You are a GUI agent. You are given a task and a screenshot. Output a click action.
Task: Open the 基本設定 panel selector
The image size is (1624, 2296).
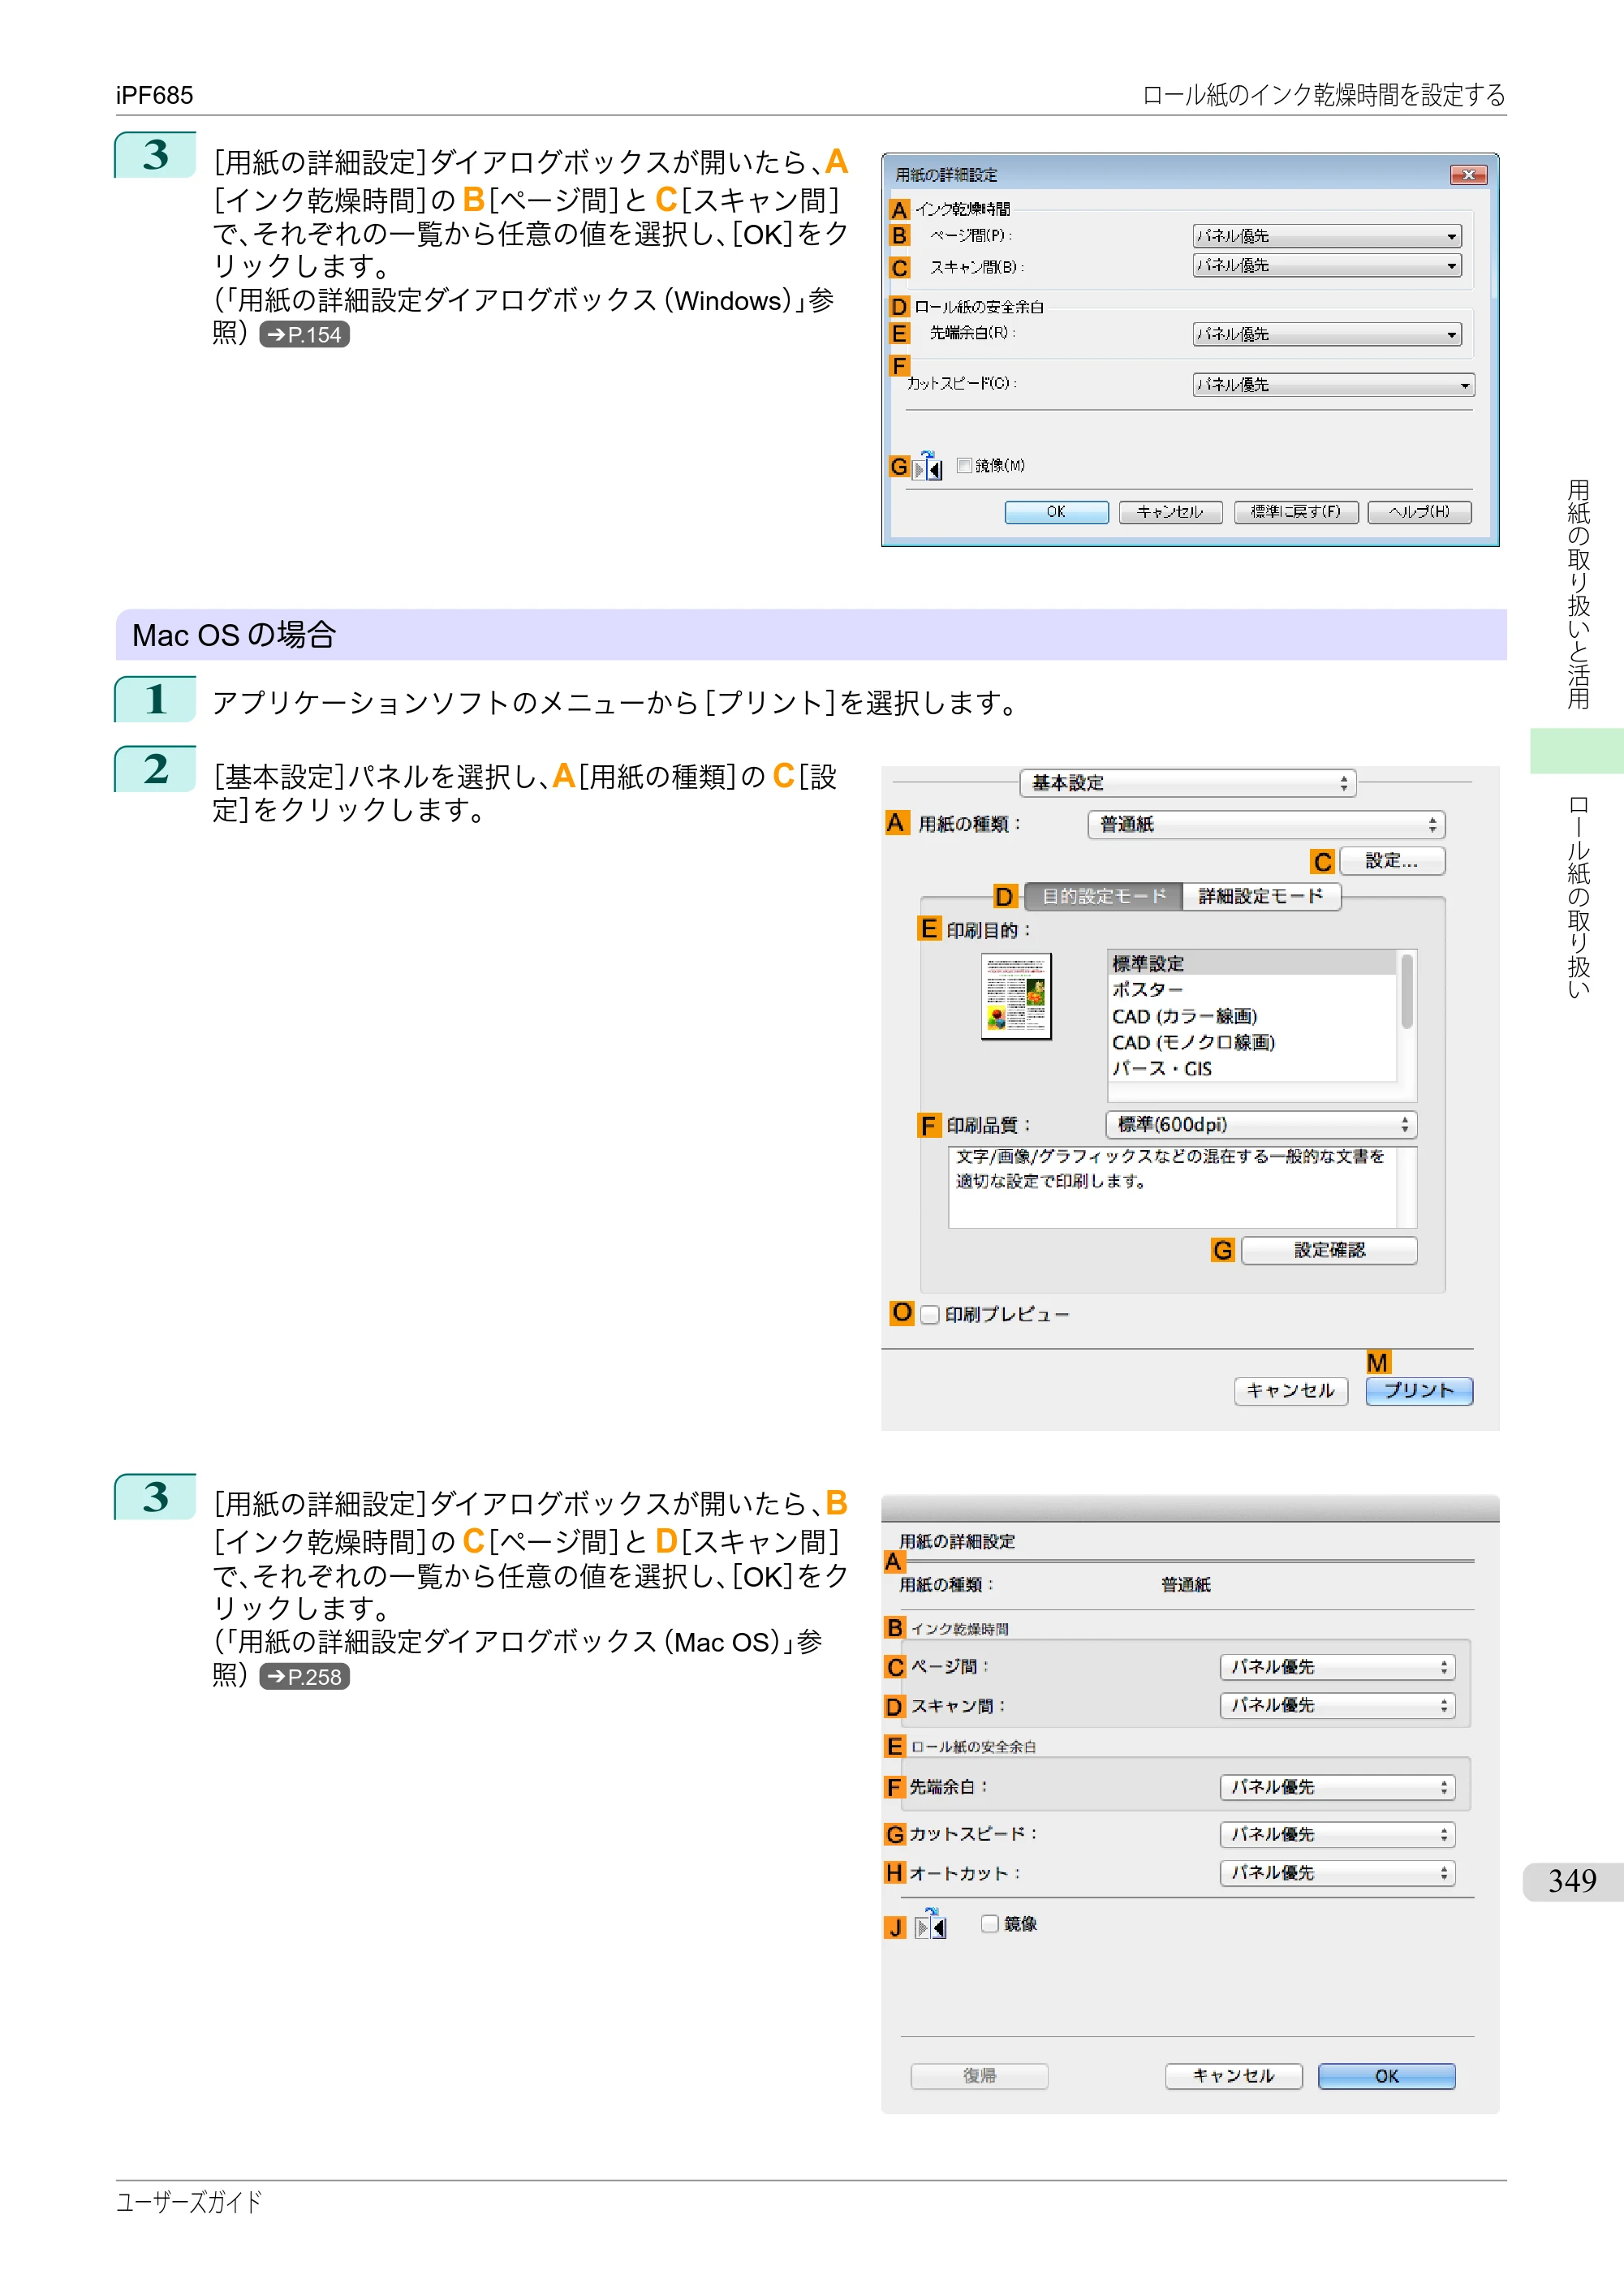(1188, 783)
